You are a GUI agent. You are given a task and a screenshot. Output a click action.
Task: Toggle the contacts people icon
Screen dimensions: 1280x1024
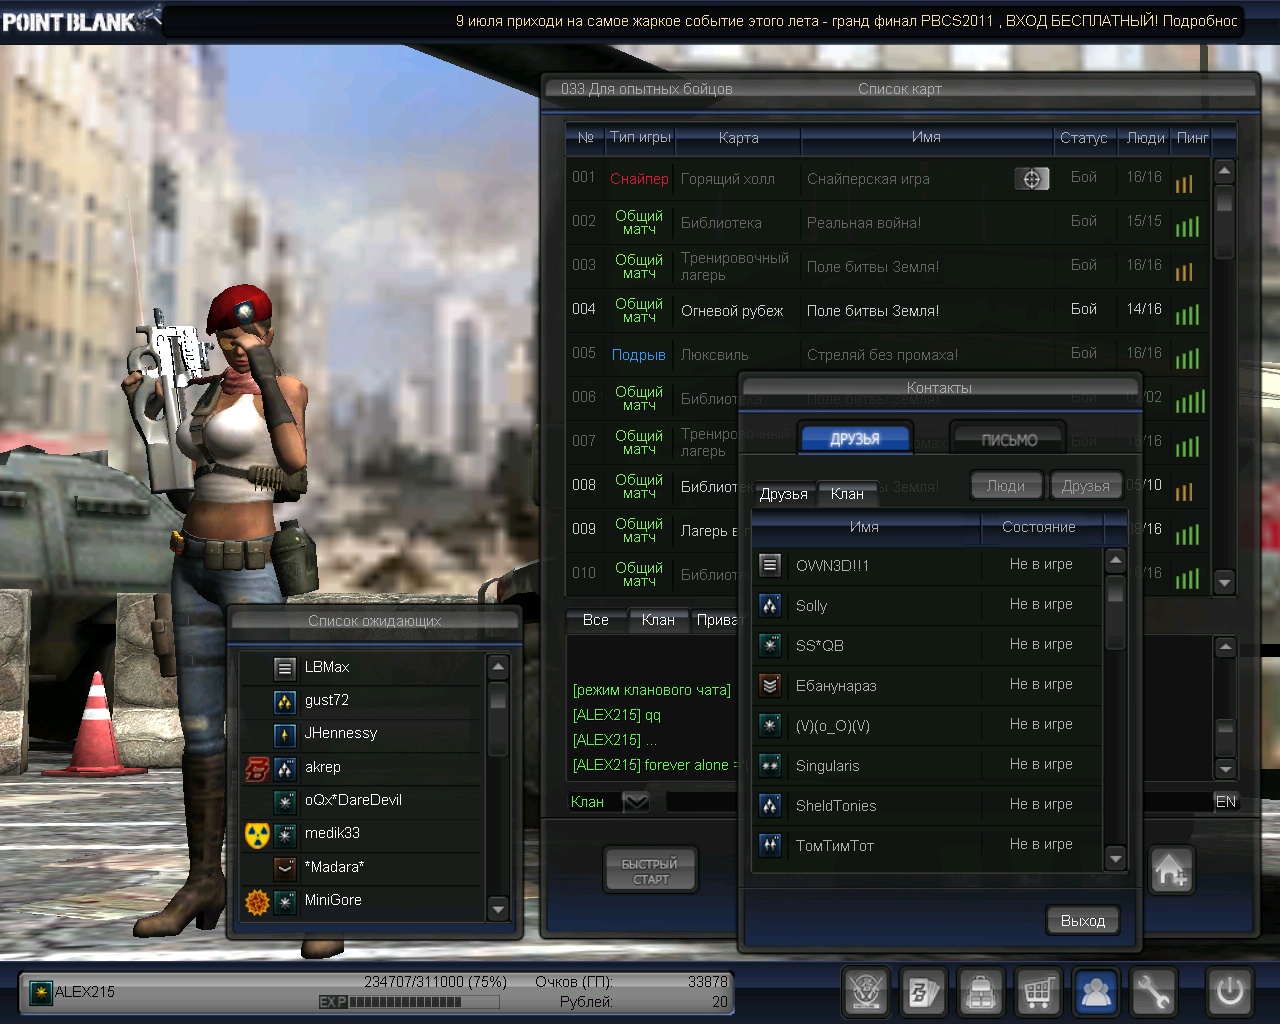pyautogui.click(x=1097, y=992)
